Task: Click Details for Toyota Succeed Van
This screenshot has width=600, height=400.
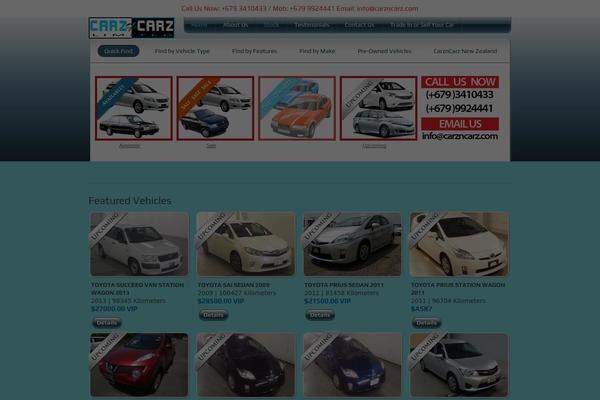Action: [x=107, y=323]
